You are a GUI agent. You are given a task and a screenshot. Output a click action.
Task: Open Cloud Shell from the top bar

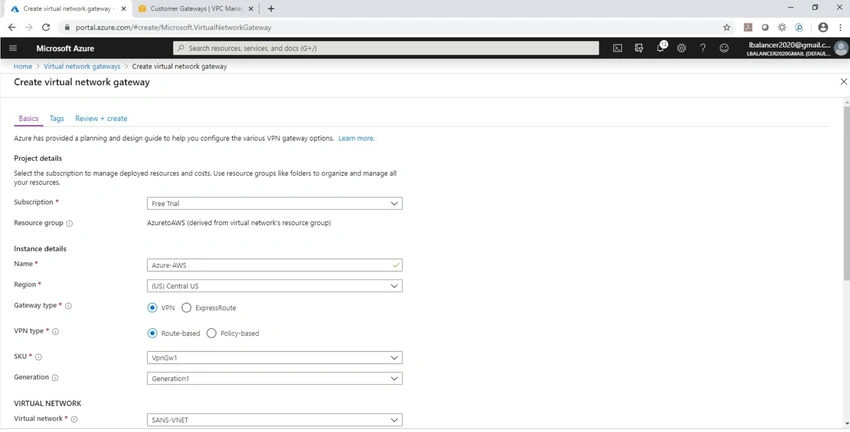pos(617,48)
